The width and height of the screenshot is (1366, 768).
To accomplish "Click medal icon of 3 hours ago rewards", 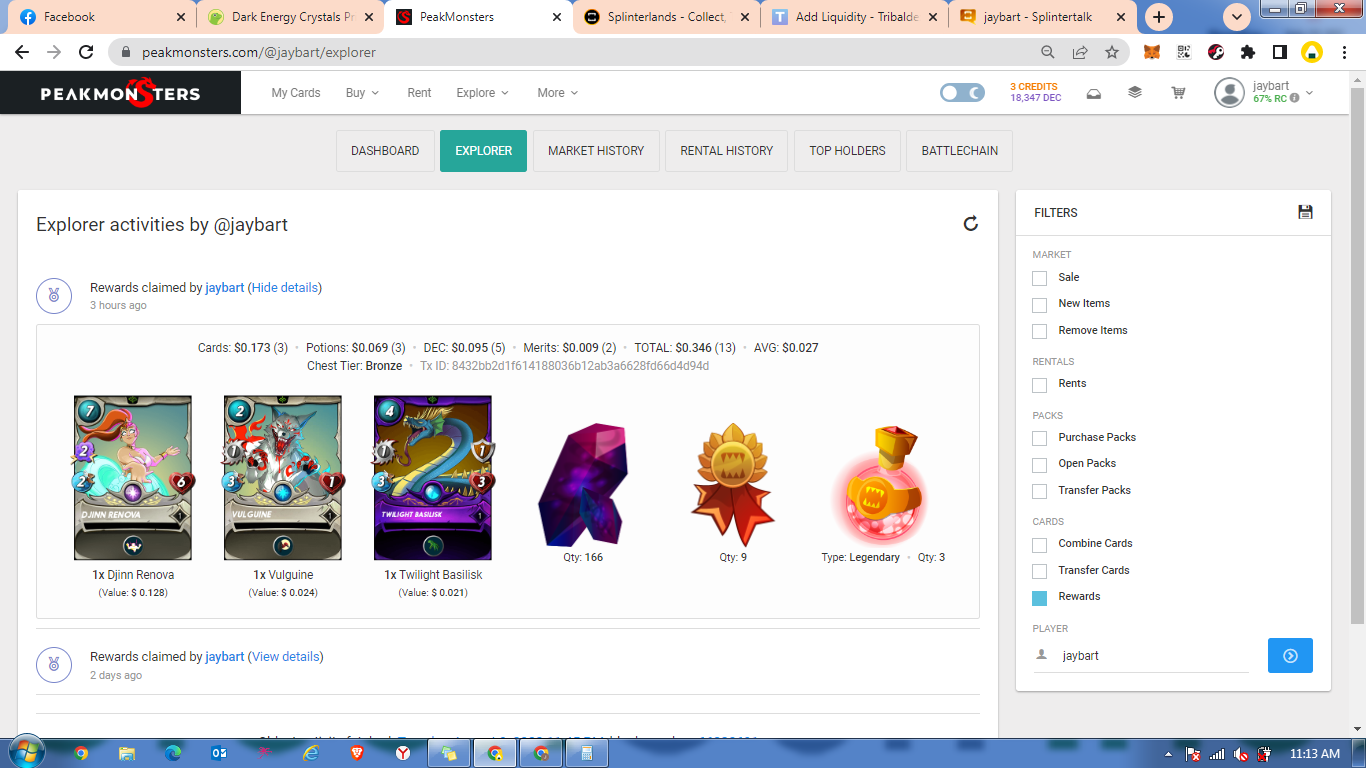I will [54, 296].
